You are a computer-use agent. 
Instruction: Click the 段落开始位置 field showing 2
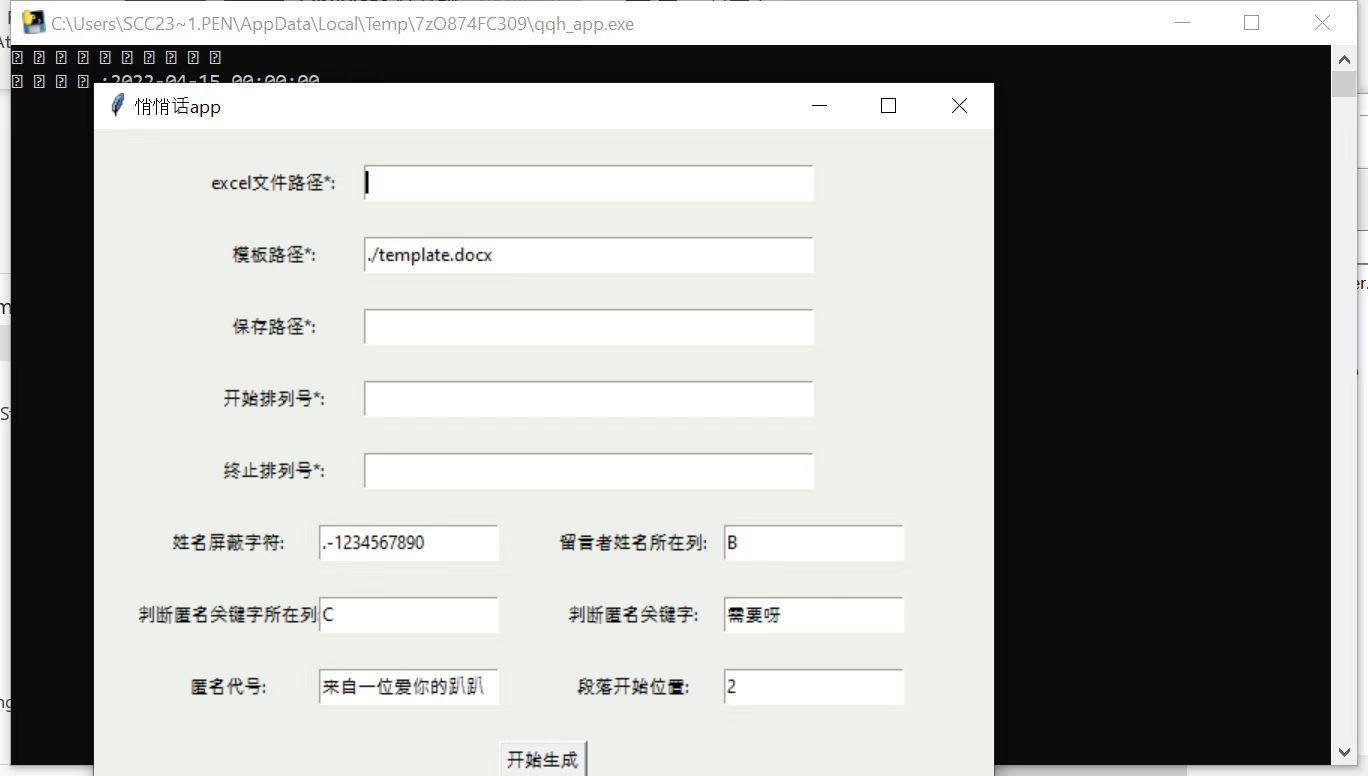click(x=814, y=687)
